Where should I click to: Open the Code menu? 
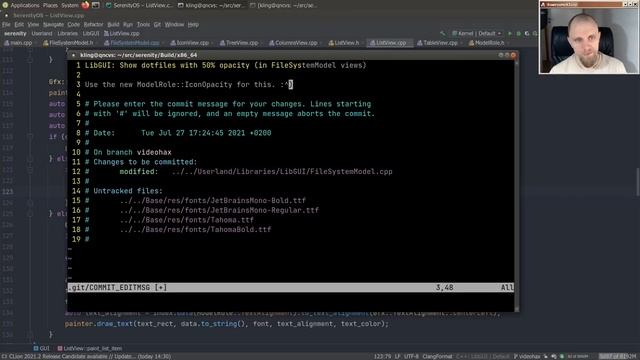pyautogui.click(x=73, y=24)
